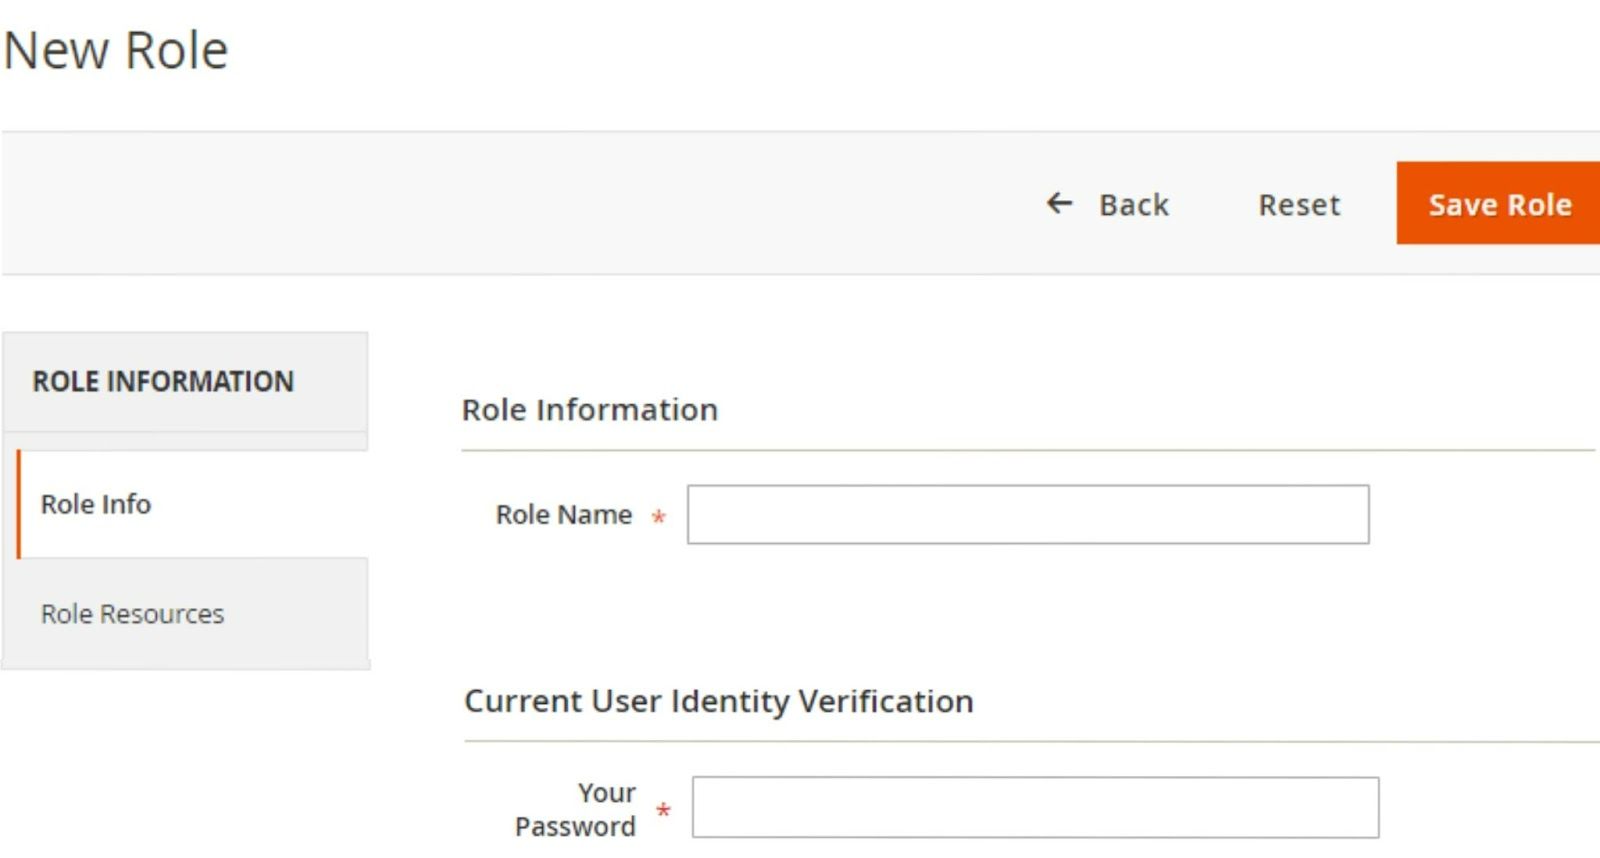Screen dimensions: 1600x858
Task: Click the Current User Identity Verification heading
Action: (x=718, y=701)
